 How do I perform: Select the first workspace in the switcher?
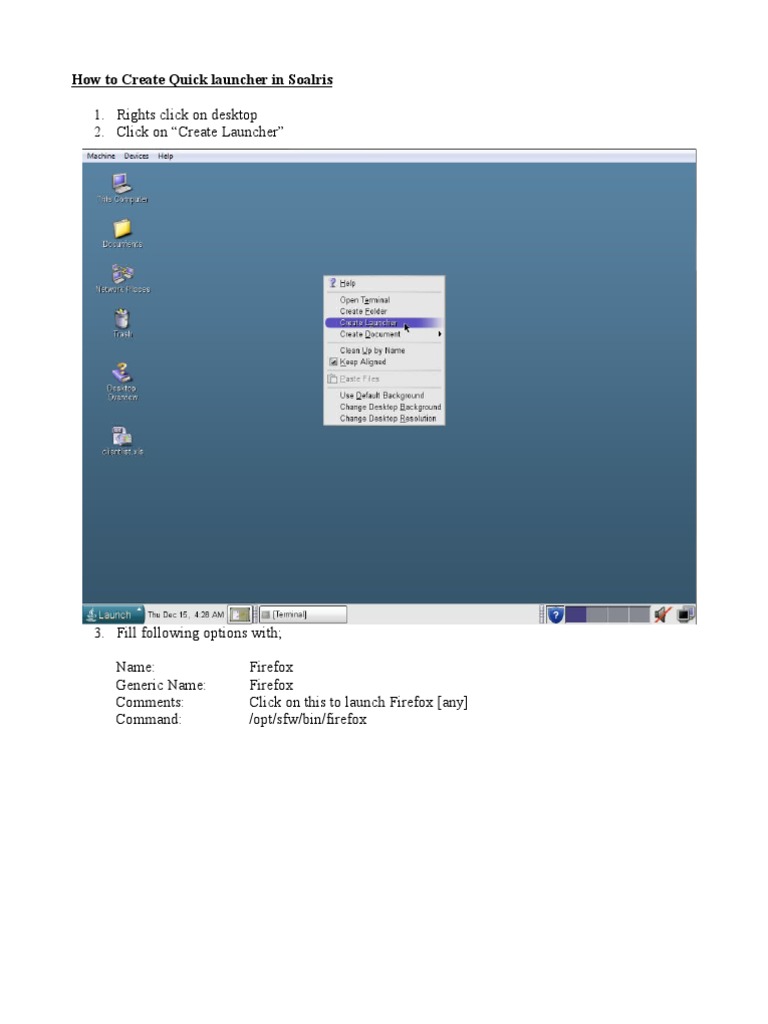[x=575, y=615]
